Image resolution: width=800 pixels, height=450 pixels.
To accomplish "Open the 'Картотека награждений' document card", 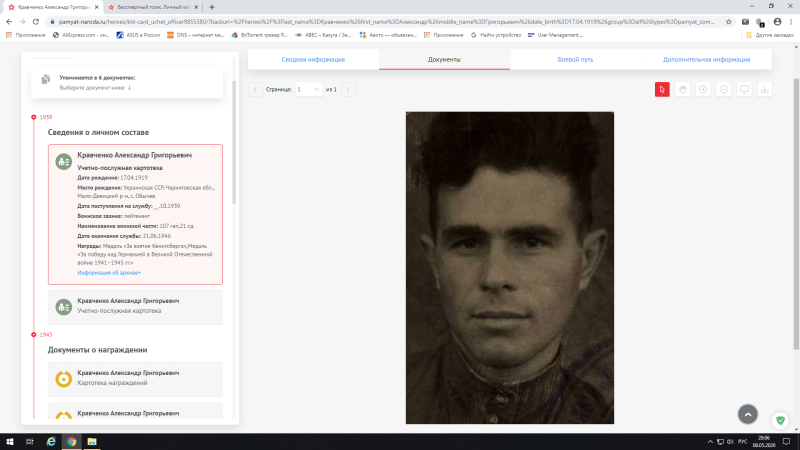I will 136,377.
